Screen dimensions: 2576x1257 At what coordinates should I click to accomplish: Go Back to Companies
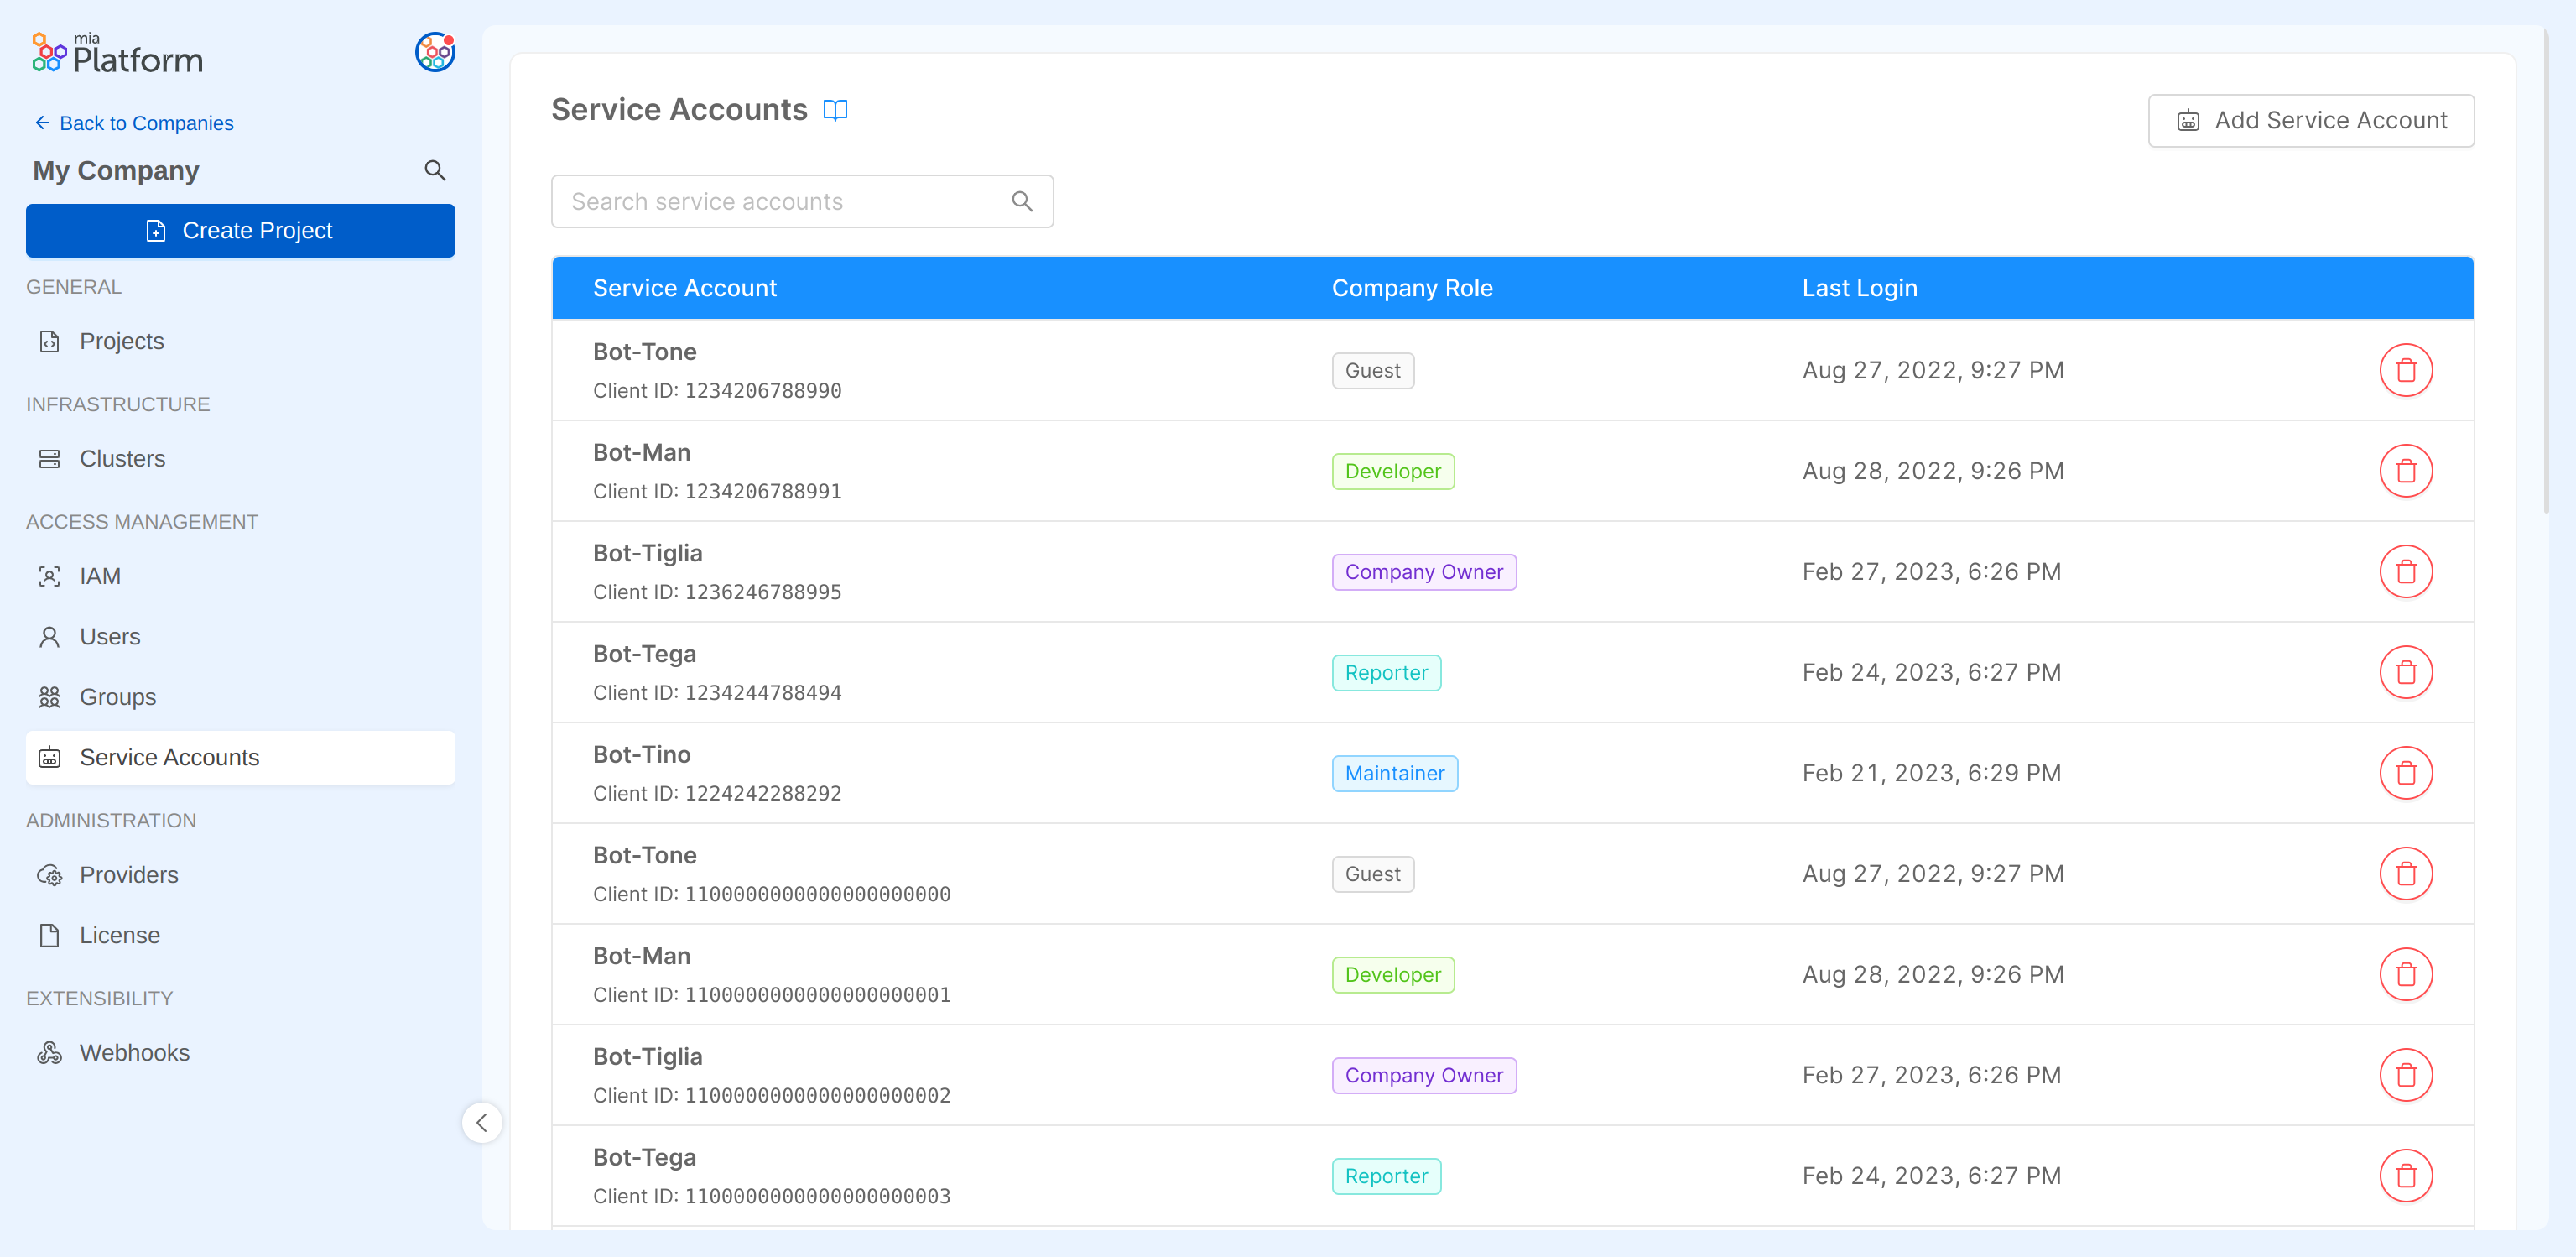[x=133, y=123]
